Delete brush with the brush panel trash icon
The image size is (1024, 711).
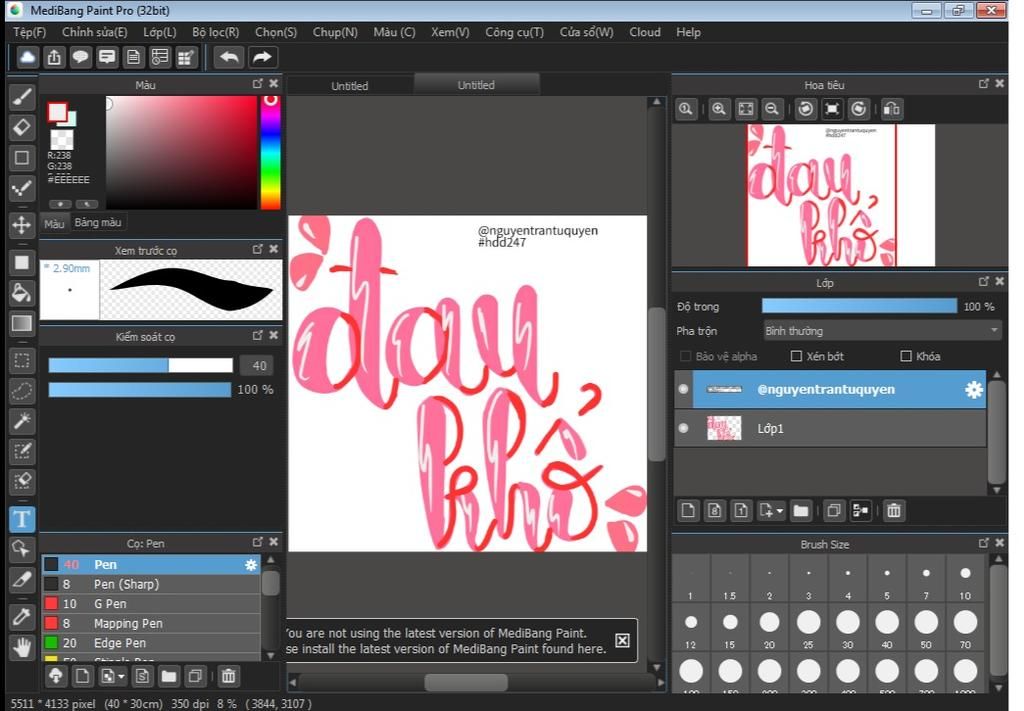[x=229, y=676]
